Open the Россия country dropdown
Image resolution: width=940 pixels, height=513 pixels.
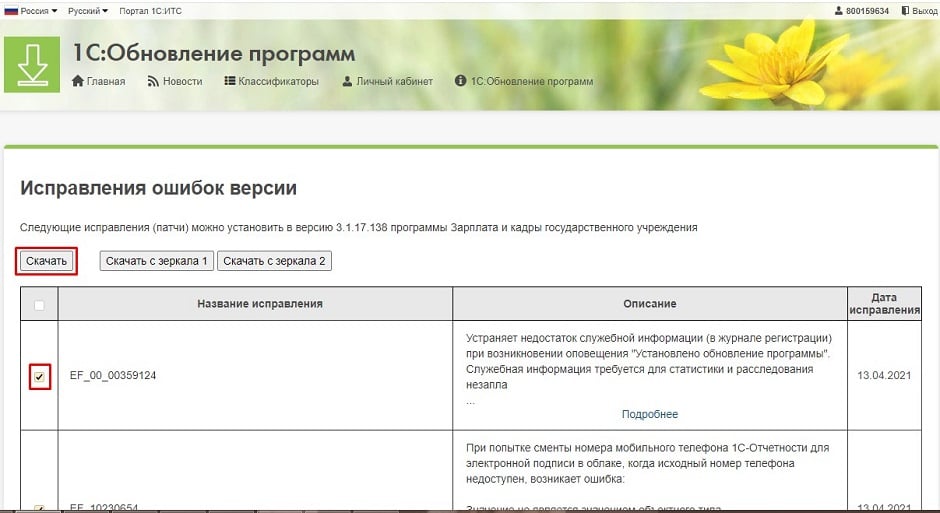click(x=31, y=10)
